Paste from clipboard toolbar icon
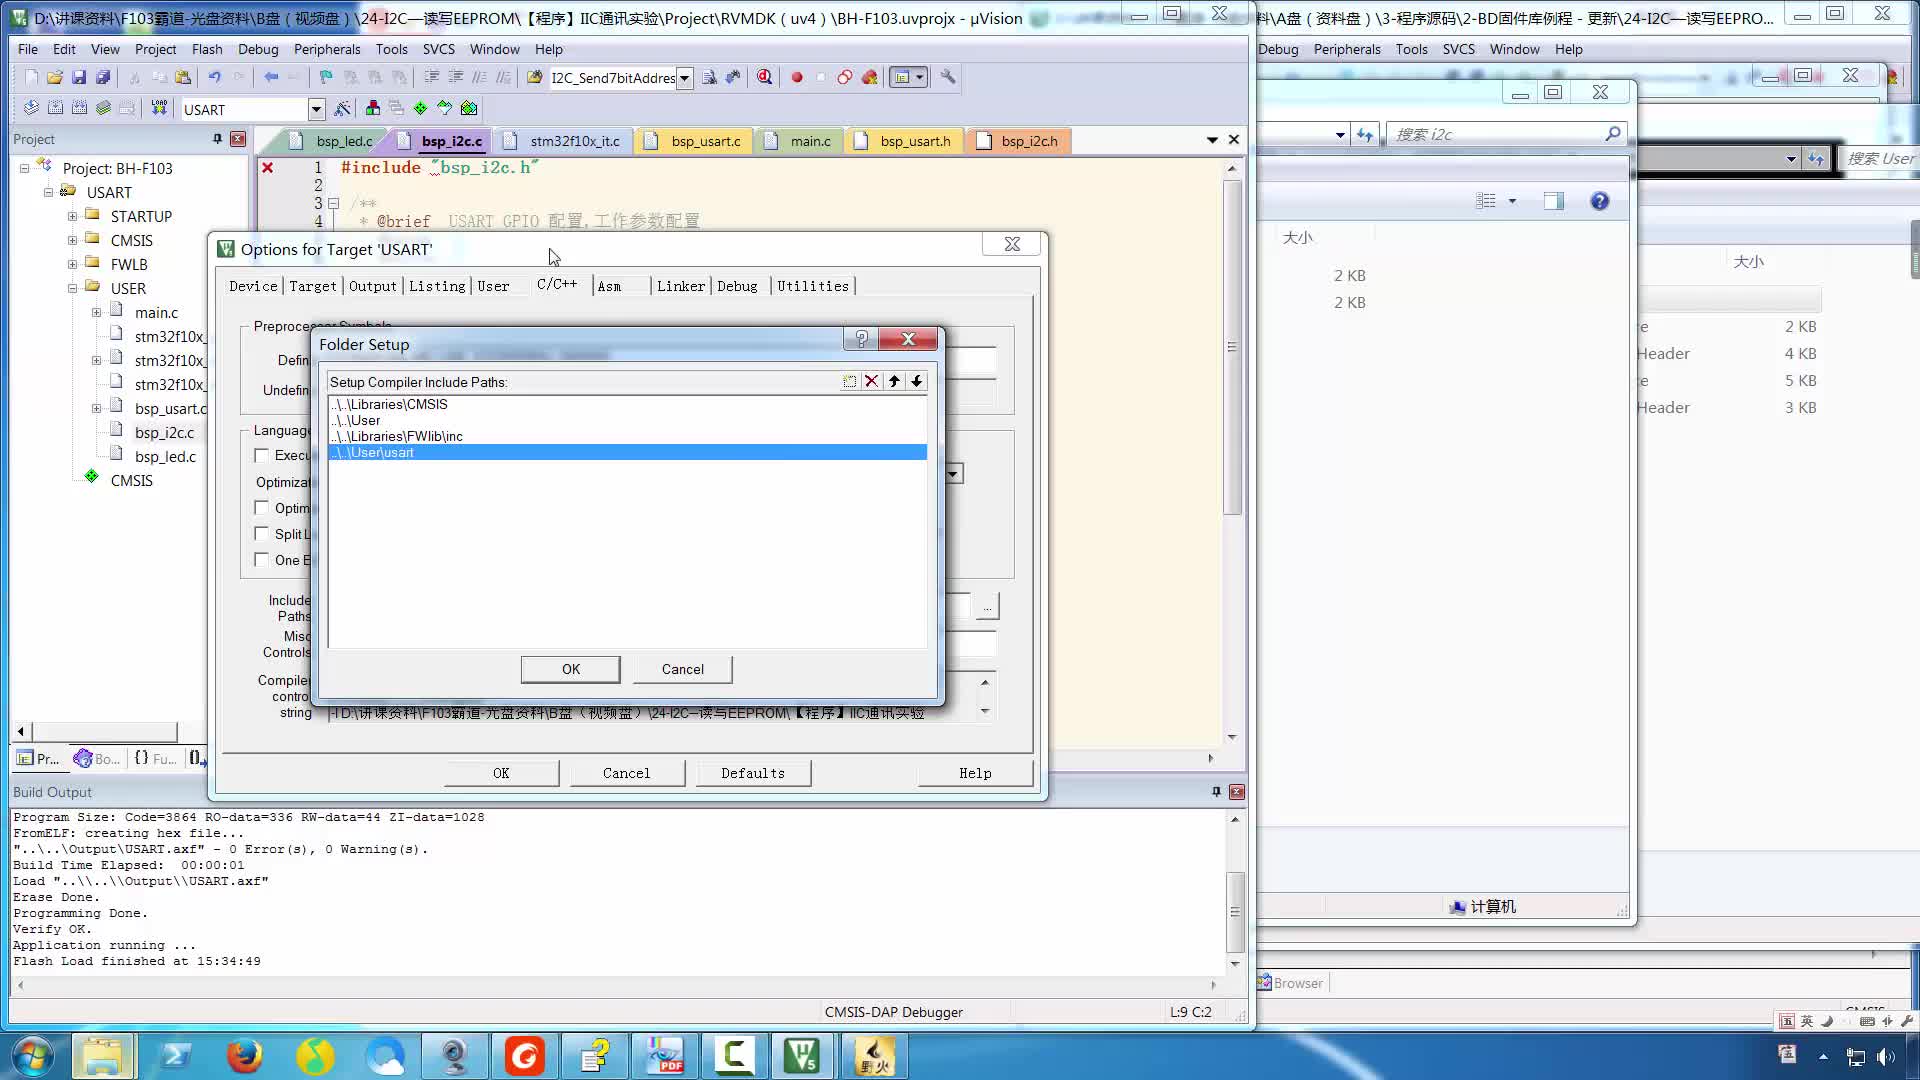 click(183, 77)
